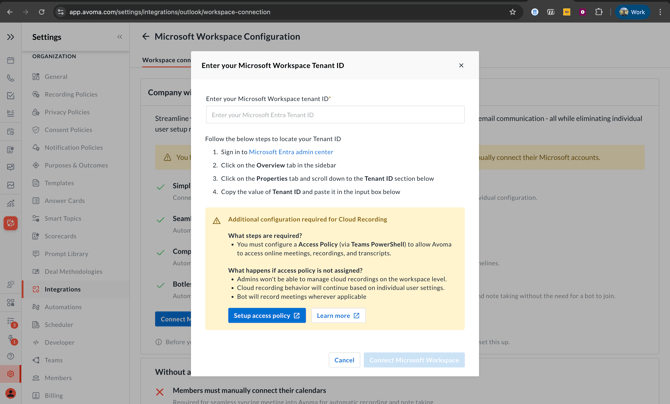Screen dimensions: 670x404
Task: Click the browser back button
Action: pyautogui.click(x=10, y=12)
